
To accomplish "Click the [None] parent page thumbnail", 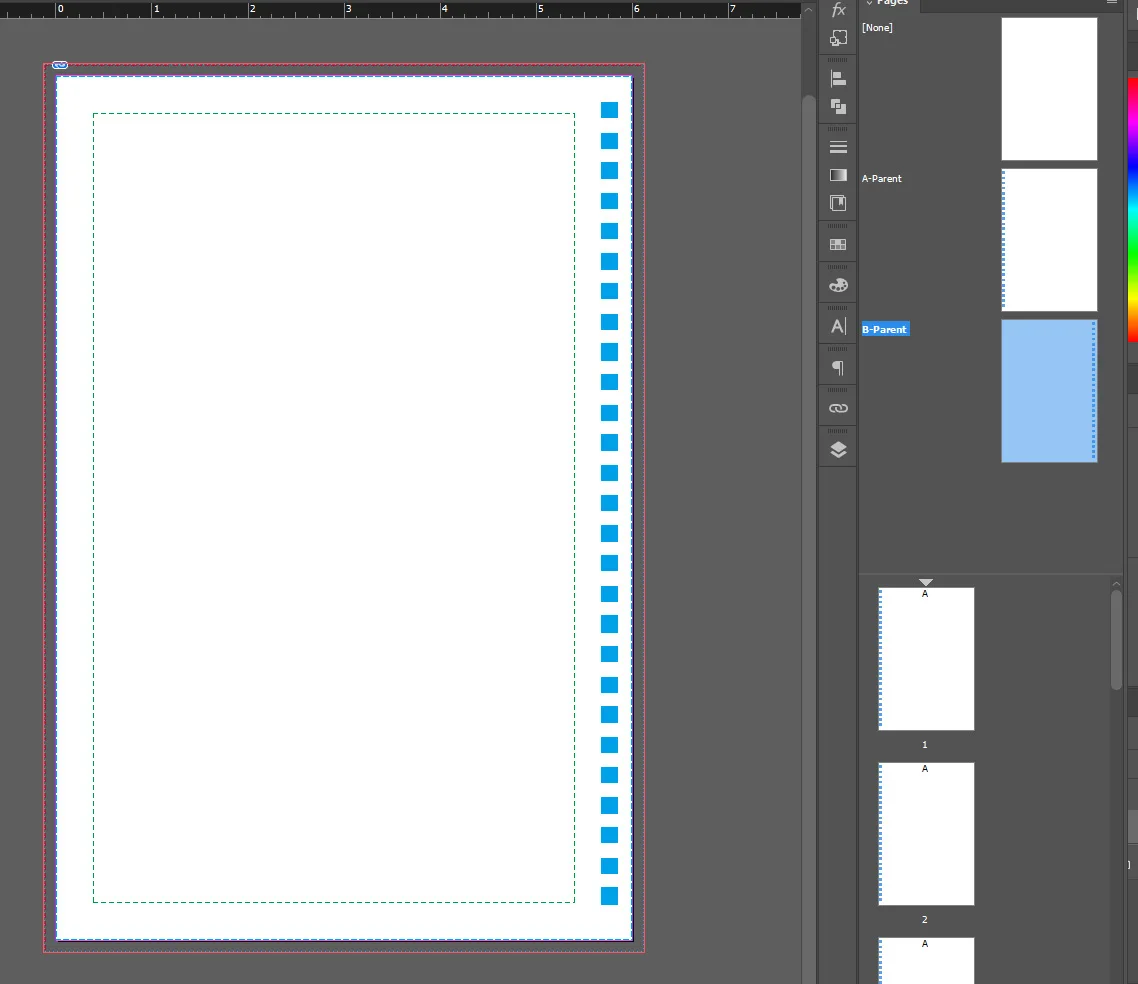I will (x=1049, y=89).
